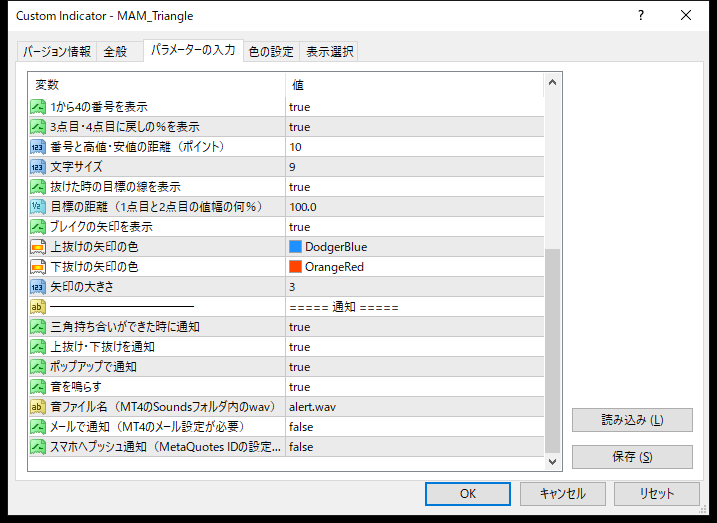
Task: Click the bool icon beside メールで通知
Action: tap(38, 427)
